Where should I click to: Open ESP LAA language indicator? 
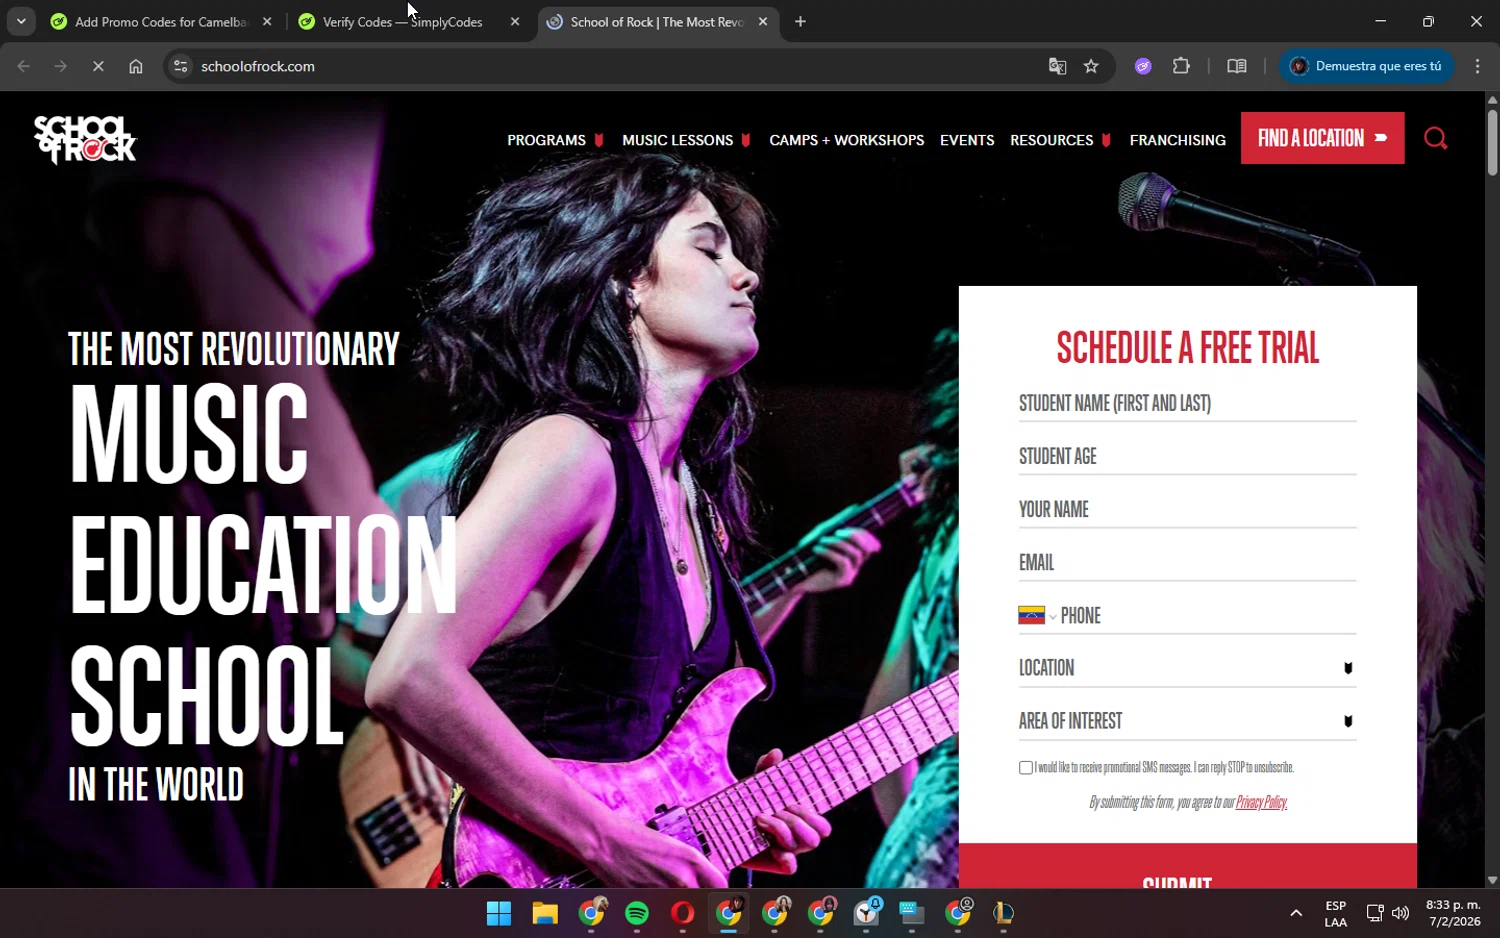click(x=1336, y=913)
